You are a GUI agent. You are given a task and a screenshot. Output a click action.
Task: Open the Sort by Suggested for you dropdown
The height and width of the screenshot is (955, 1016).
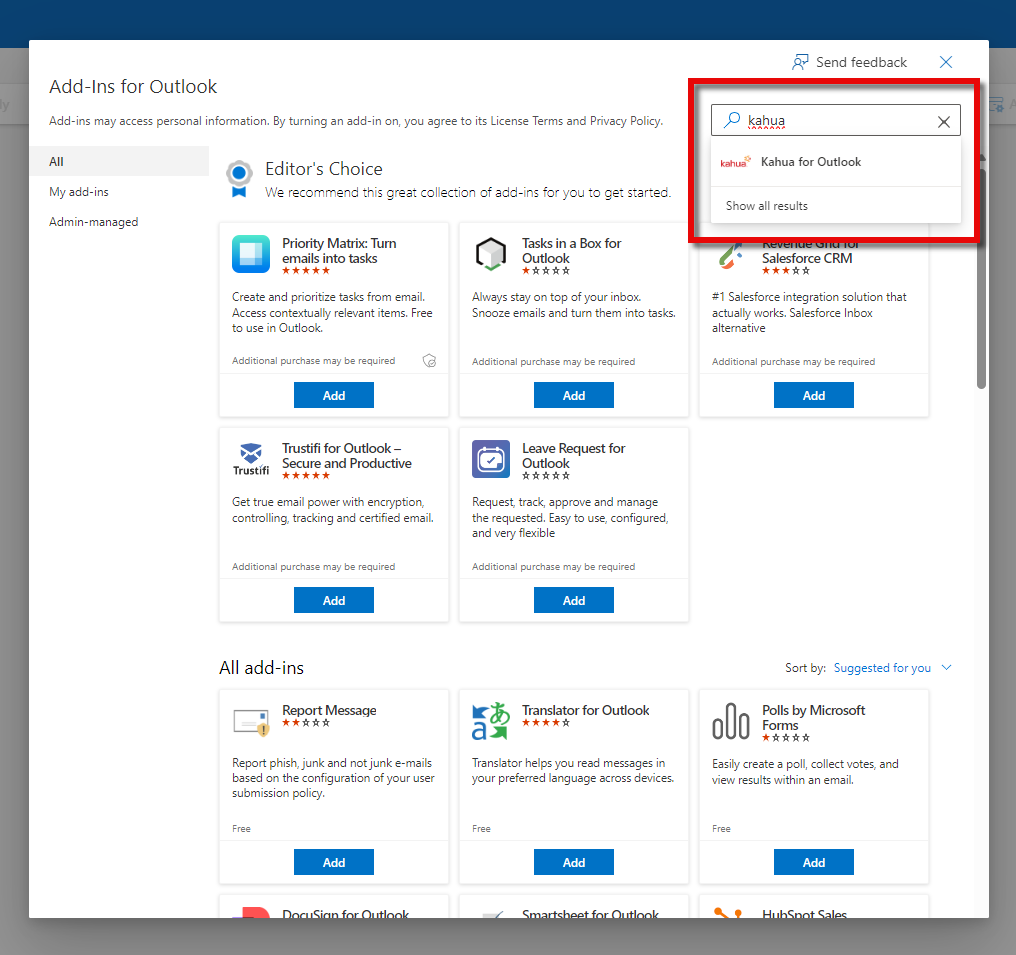pyautogui.click(x=892, y=668)
